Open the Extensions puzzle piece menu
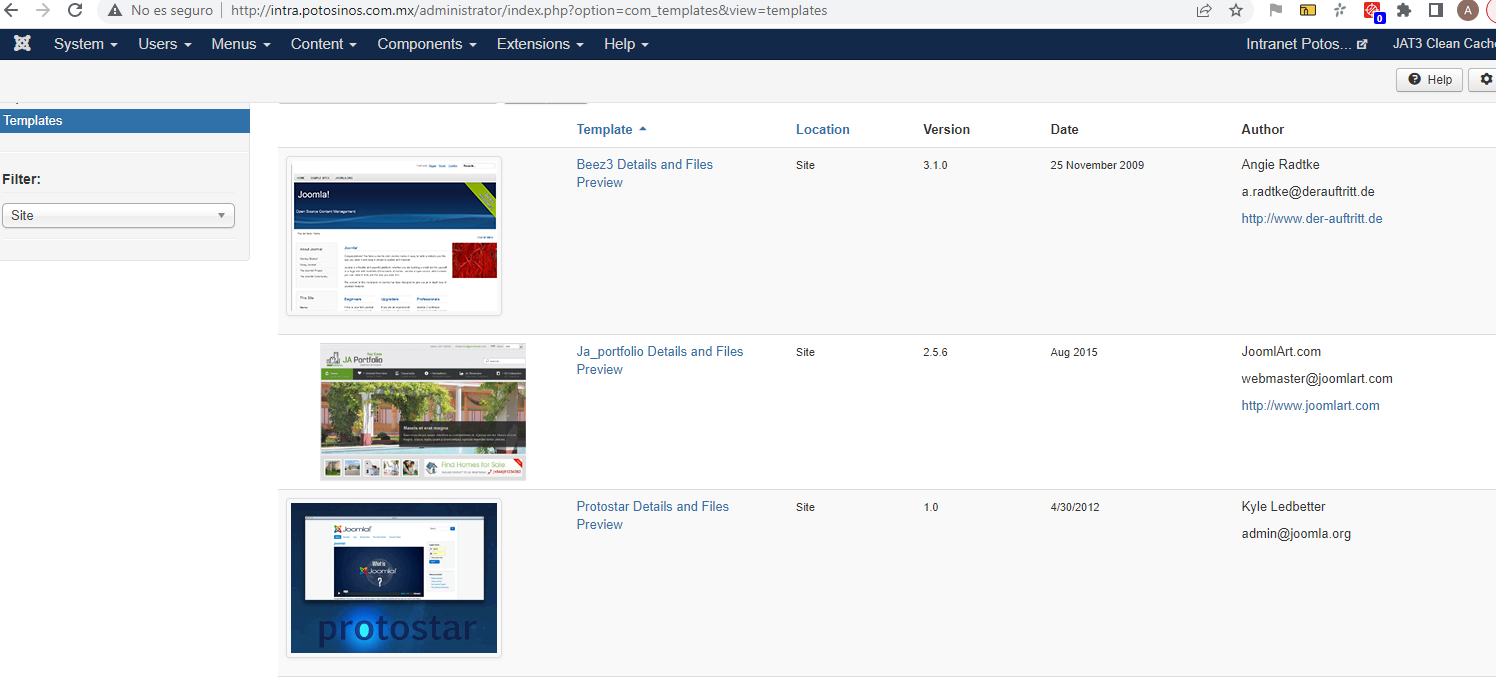 tap(1404, 10)
